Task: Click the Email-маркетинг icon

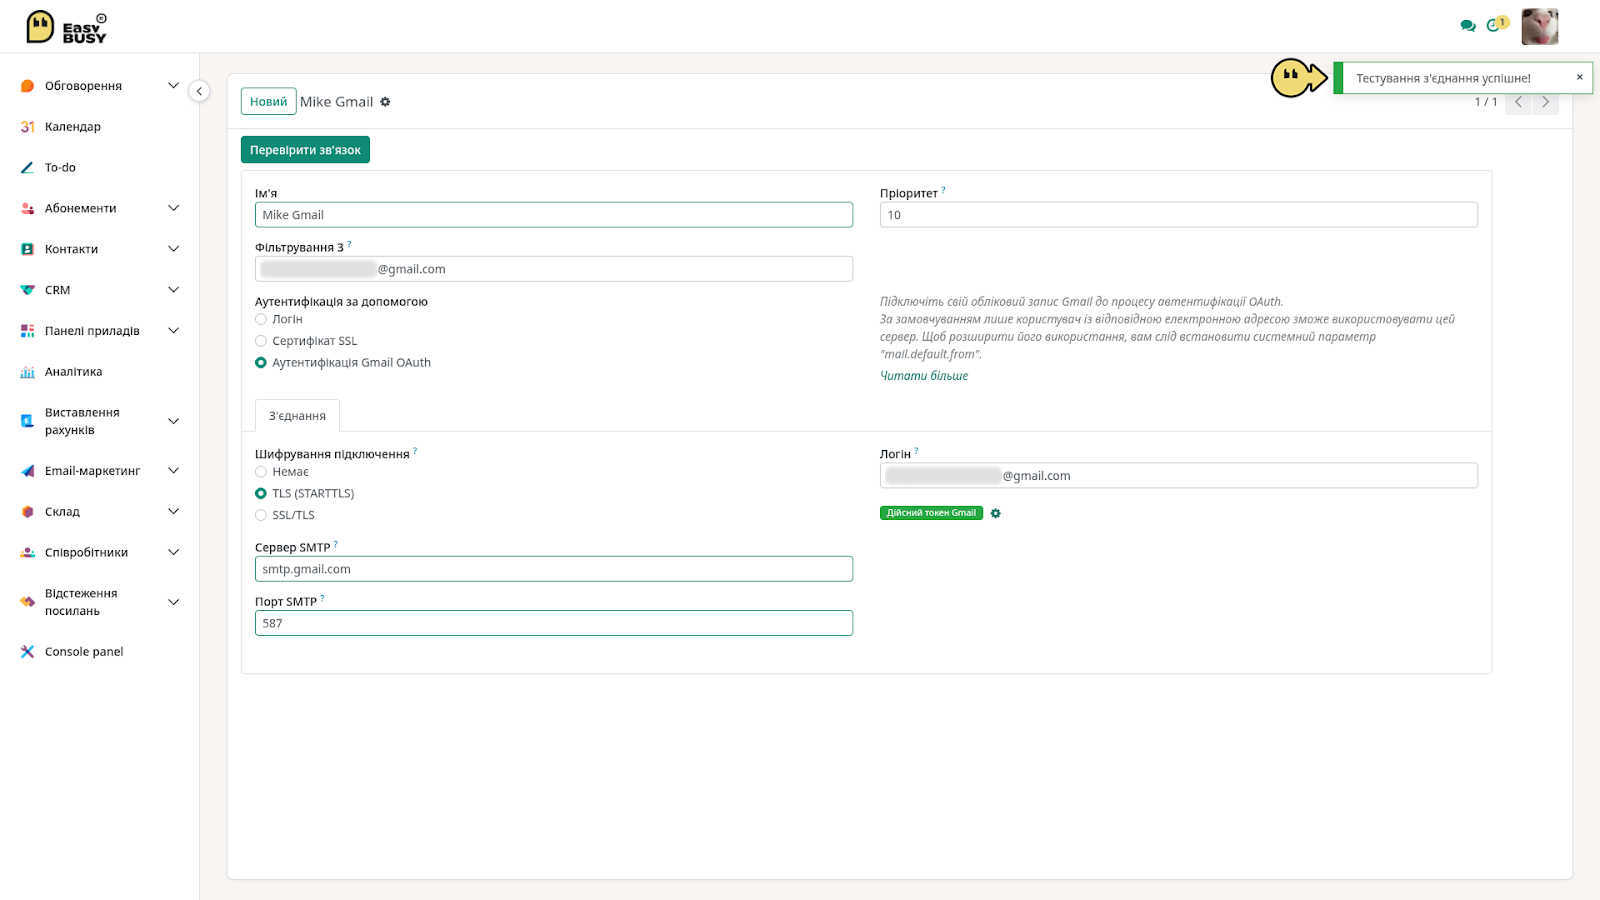Action: click(x=28, y=471)
